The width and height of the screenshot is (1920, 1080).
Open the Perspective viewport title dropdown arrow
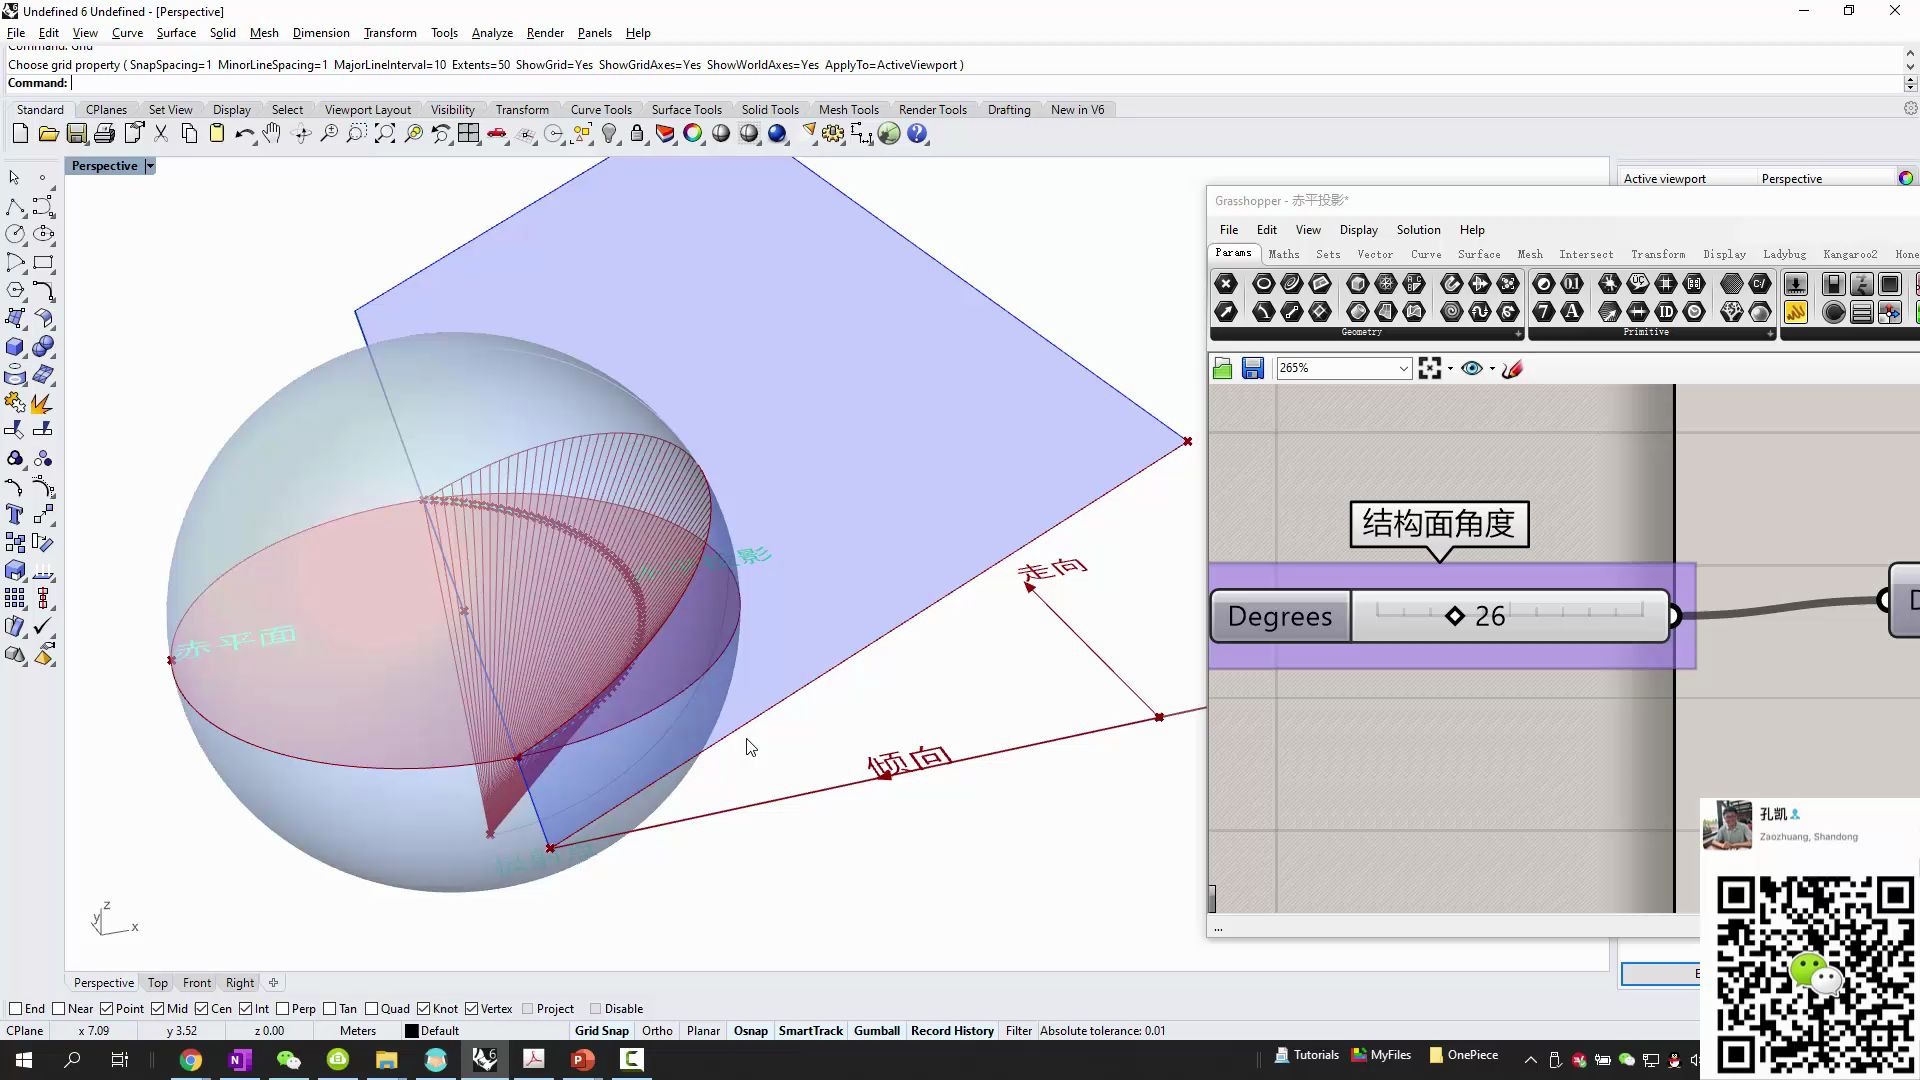150,166
